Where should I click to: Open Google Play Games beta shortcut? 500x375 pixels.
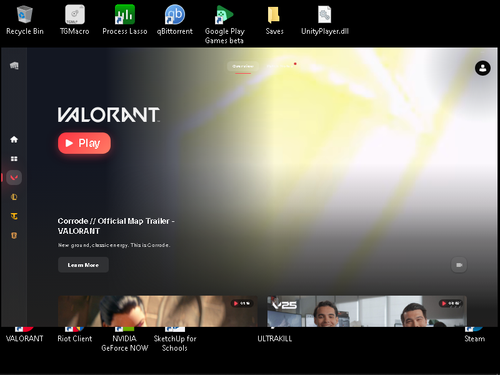click(225, 25)
